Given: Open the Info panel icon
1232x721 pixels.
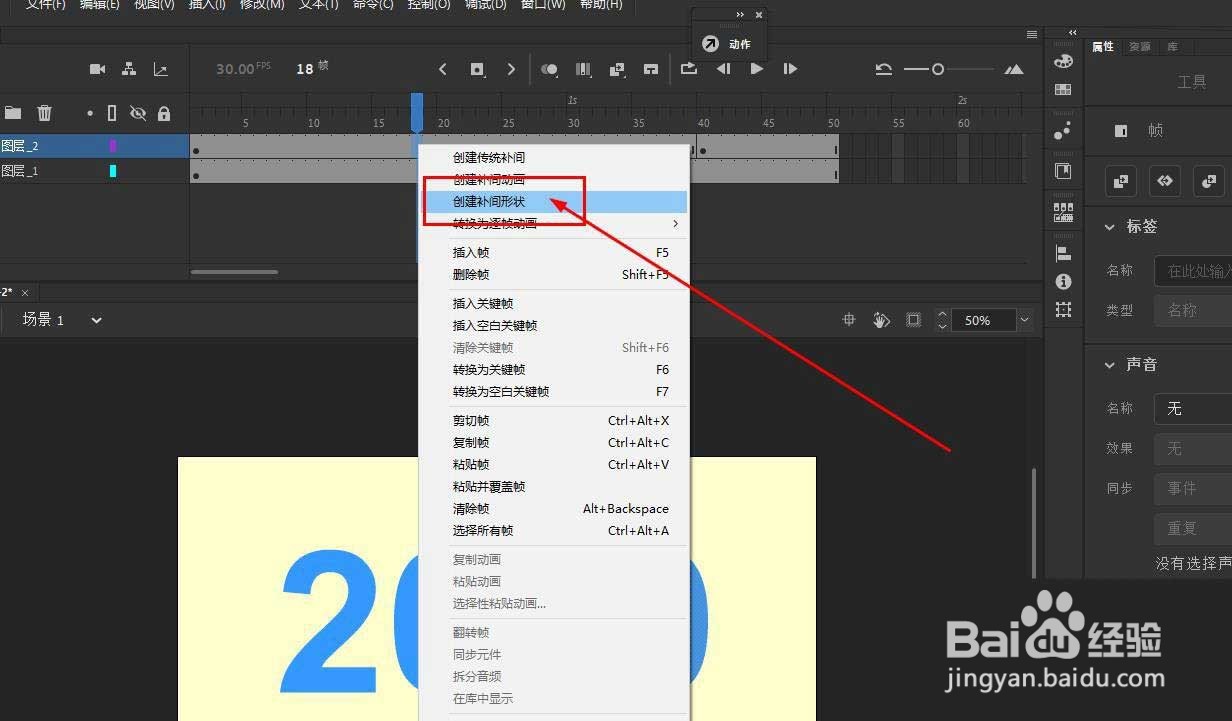Looking at the screenshot, I should tap(1063, 282).
